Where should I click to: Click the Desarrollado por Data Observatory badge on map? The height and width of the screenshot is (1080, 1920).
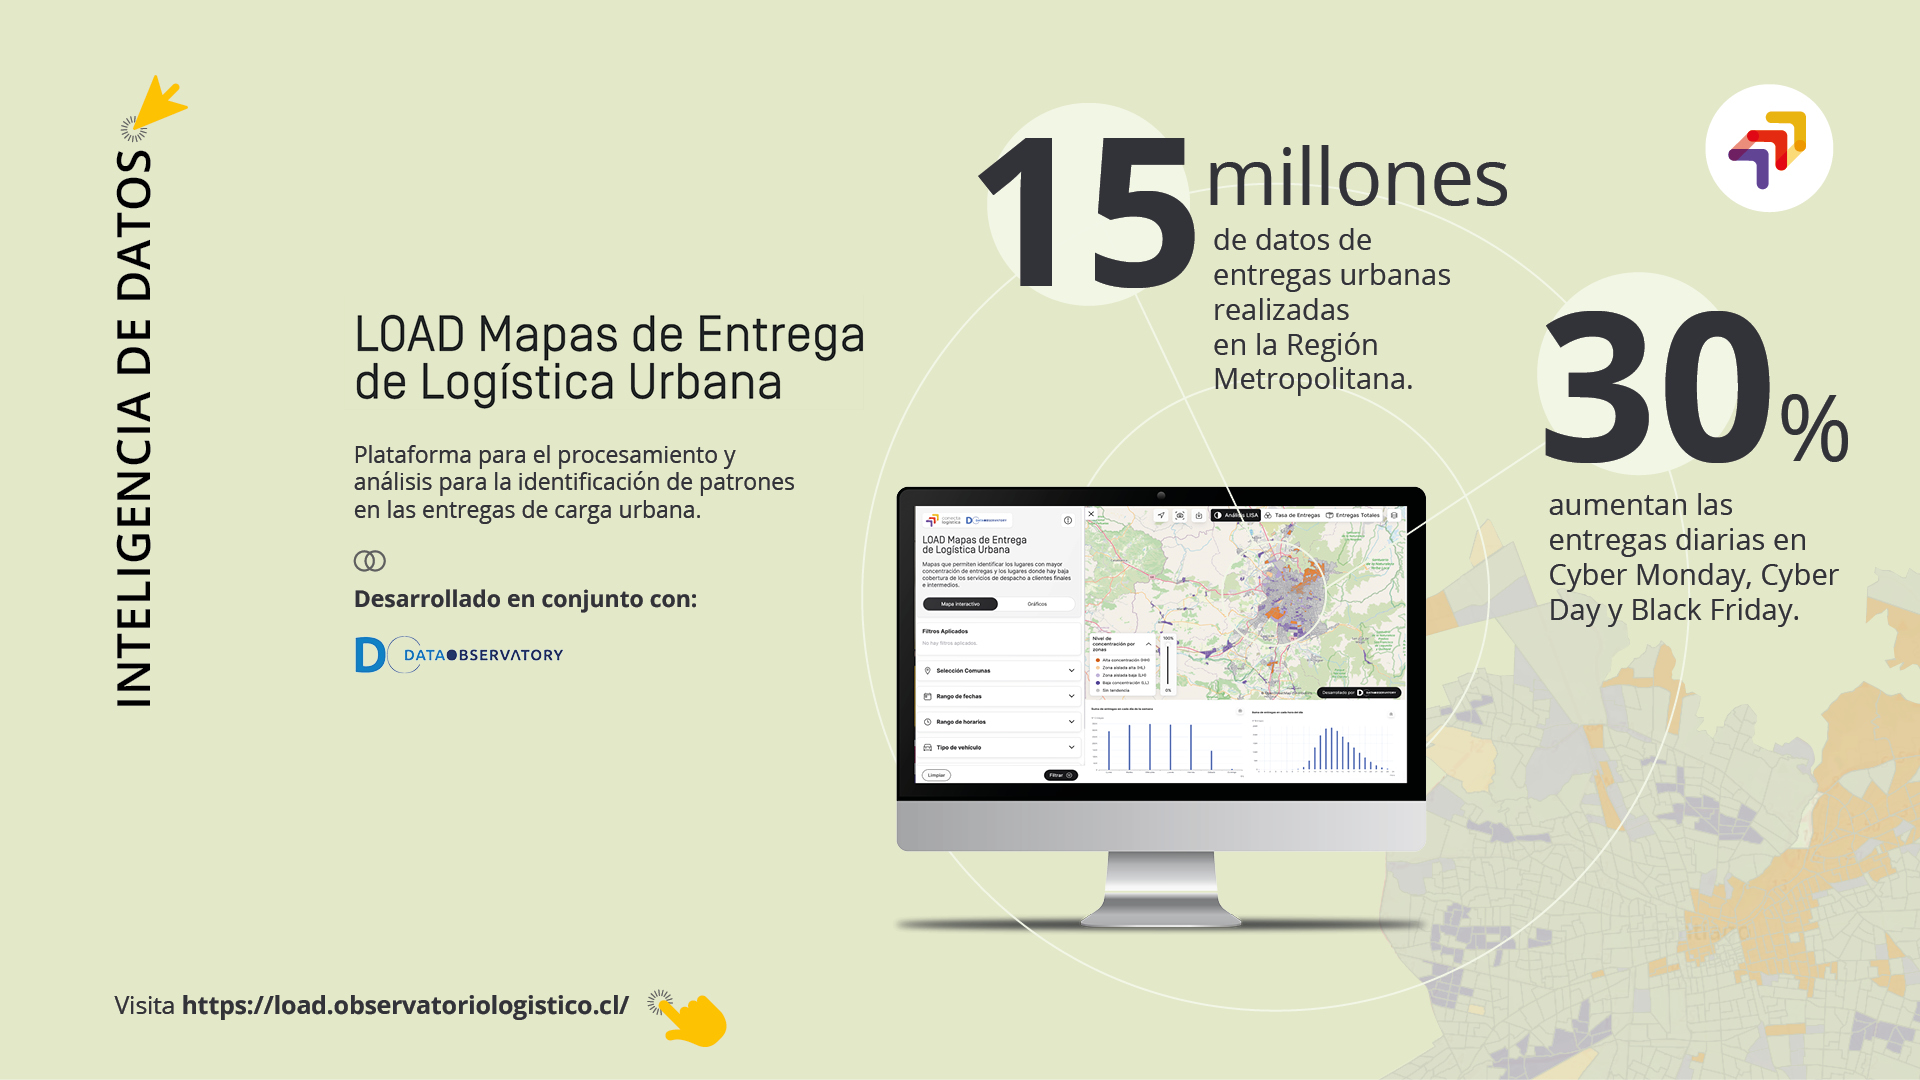coord(1359,692)
